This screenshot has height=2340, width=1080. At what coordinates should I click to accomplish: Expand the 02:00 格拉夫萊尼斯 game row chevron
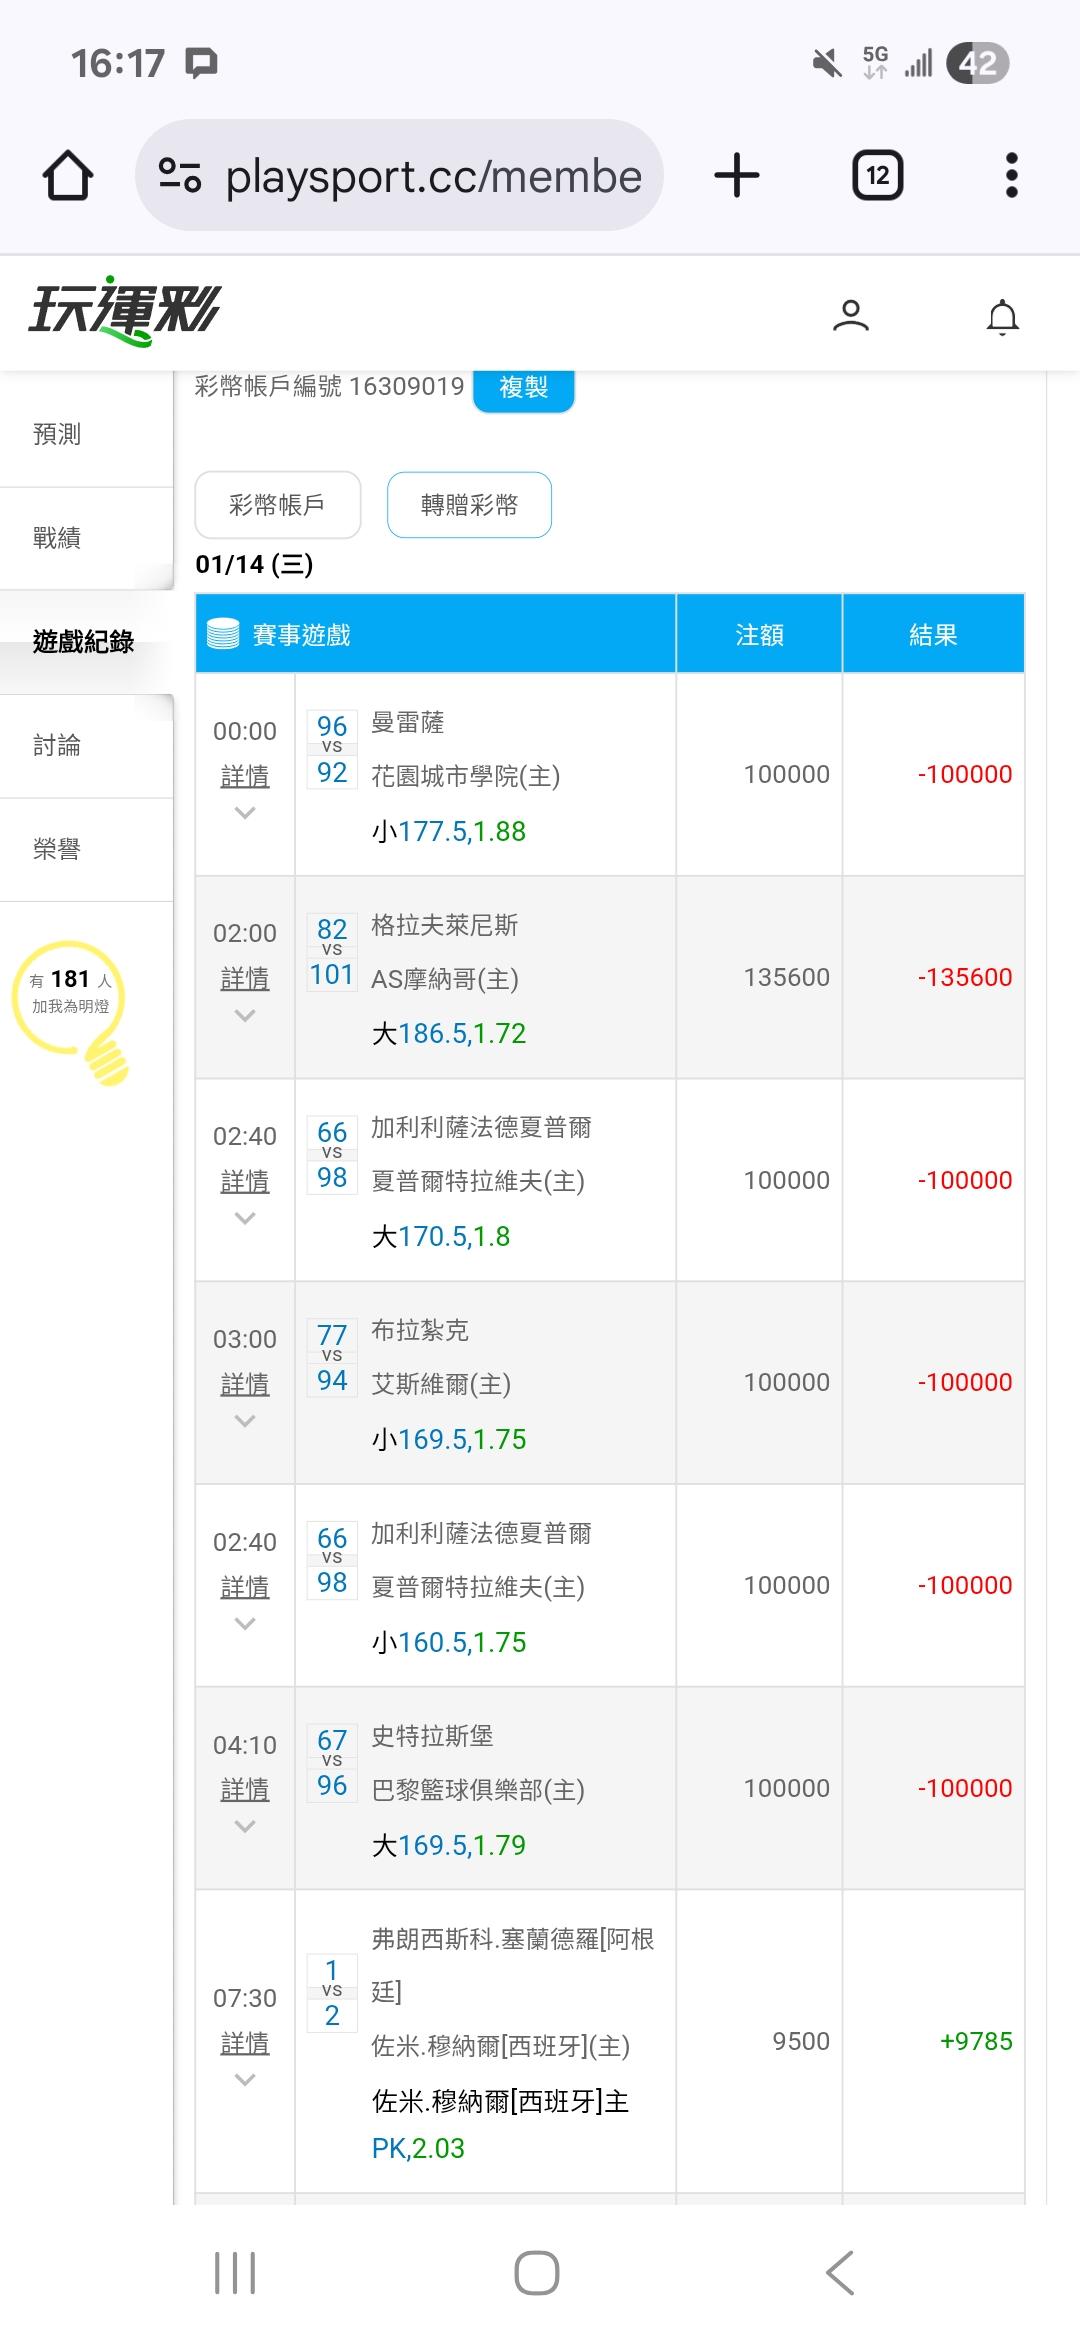pos(245,1016)
